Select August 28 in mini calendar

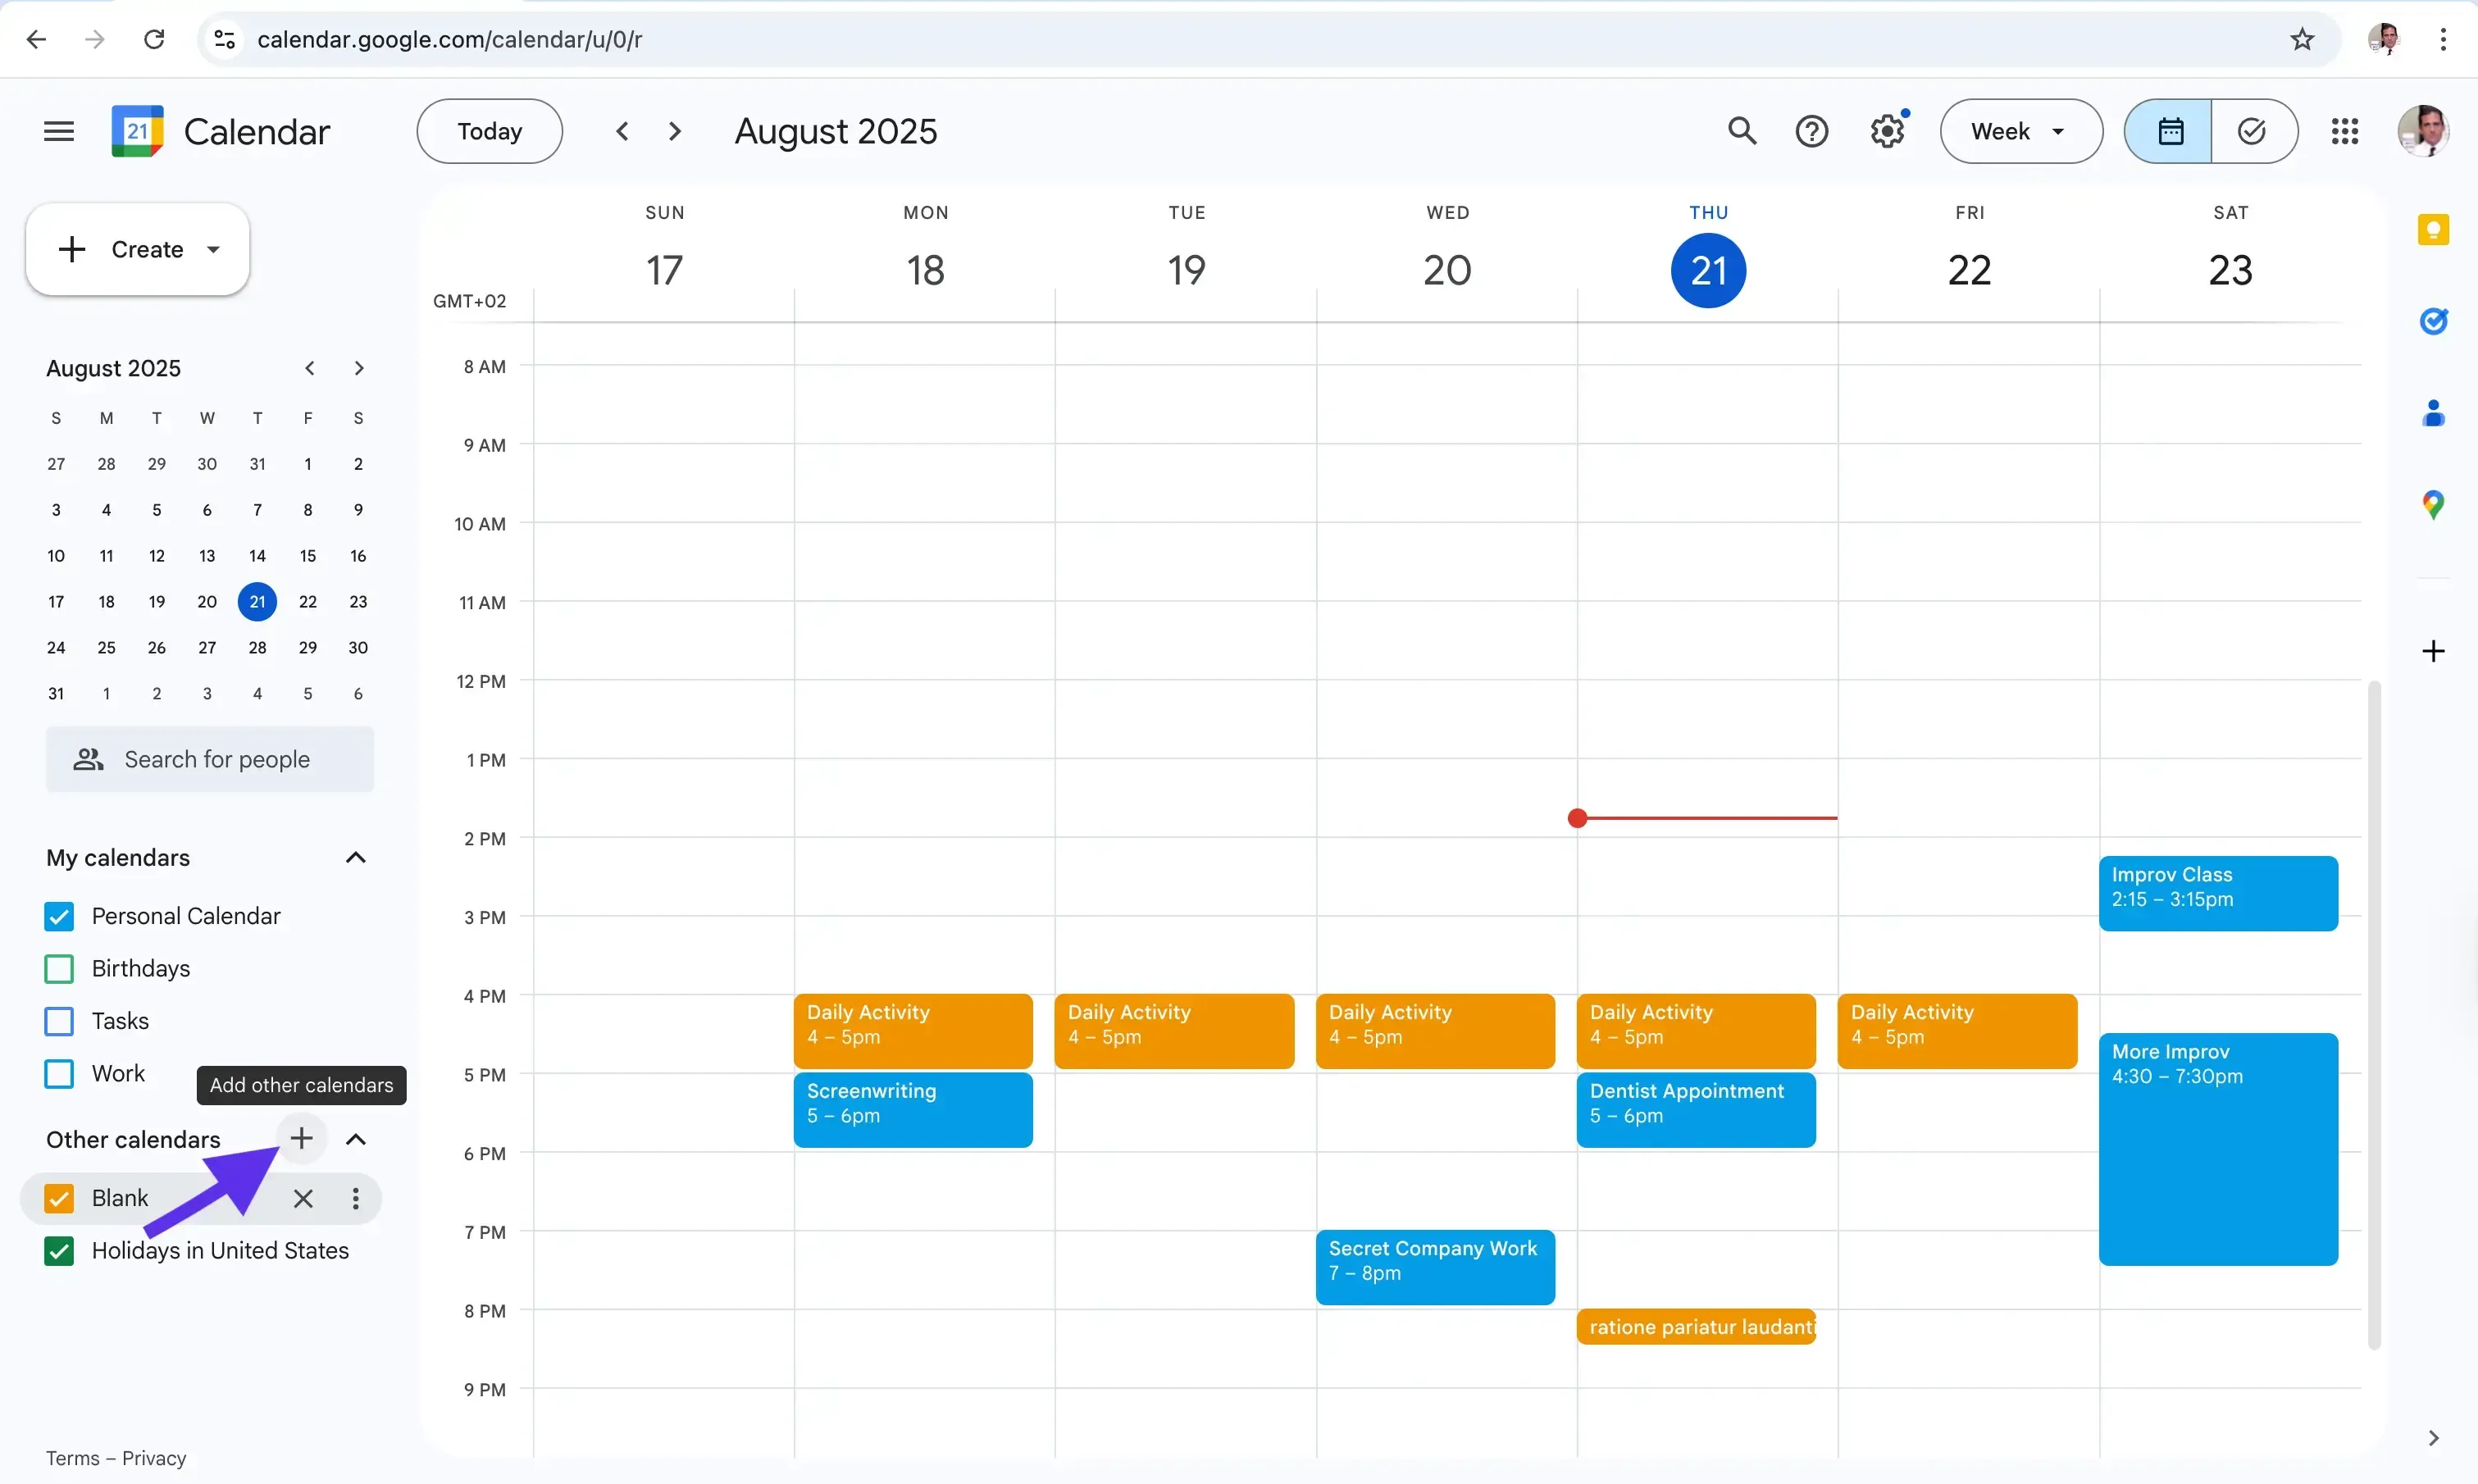coord(257,647)
